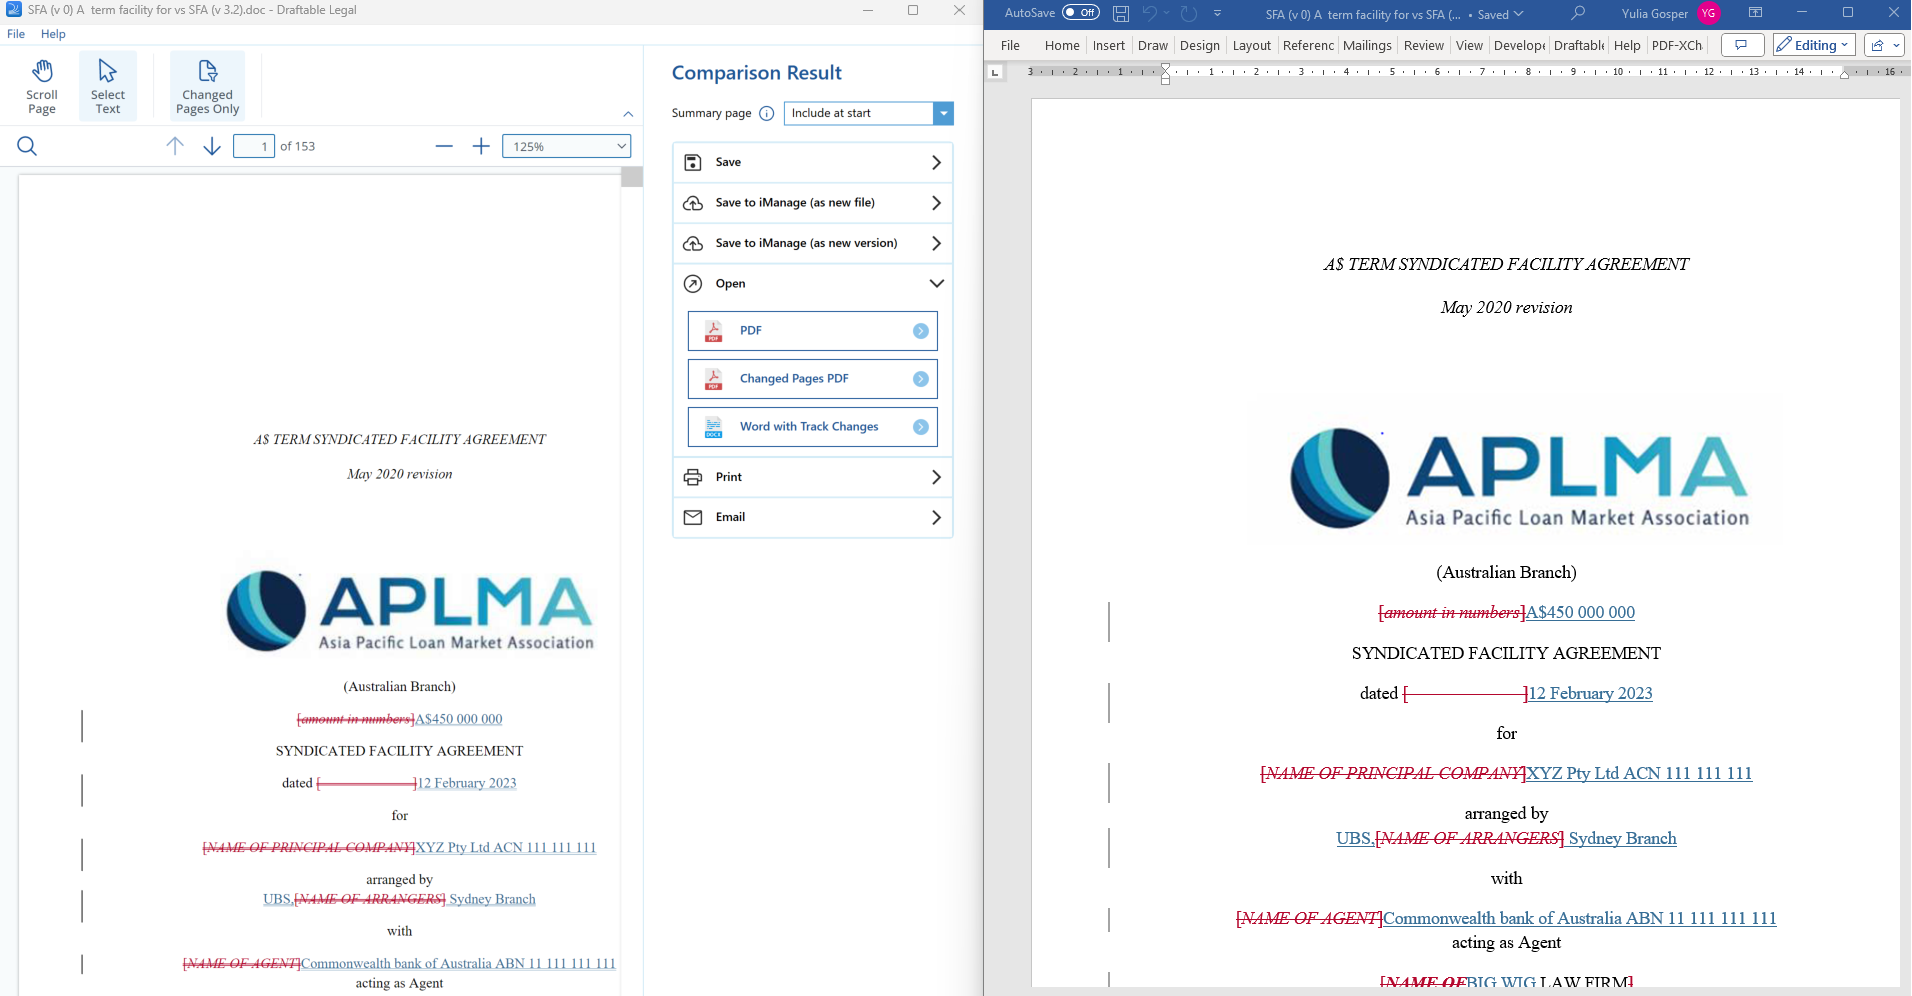Expand the Save option
Viewport: 1912px width, 996px height.
coord(813,162)
